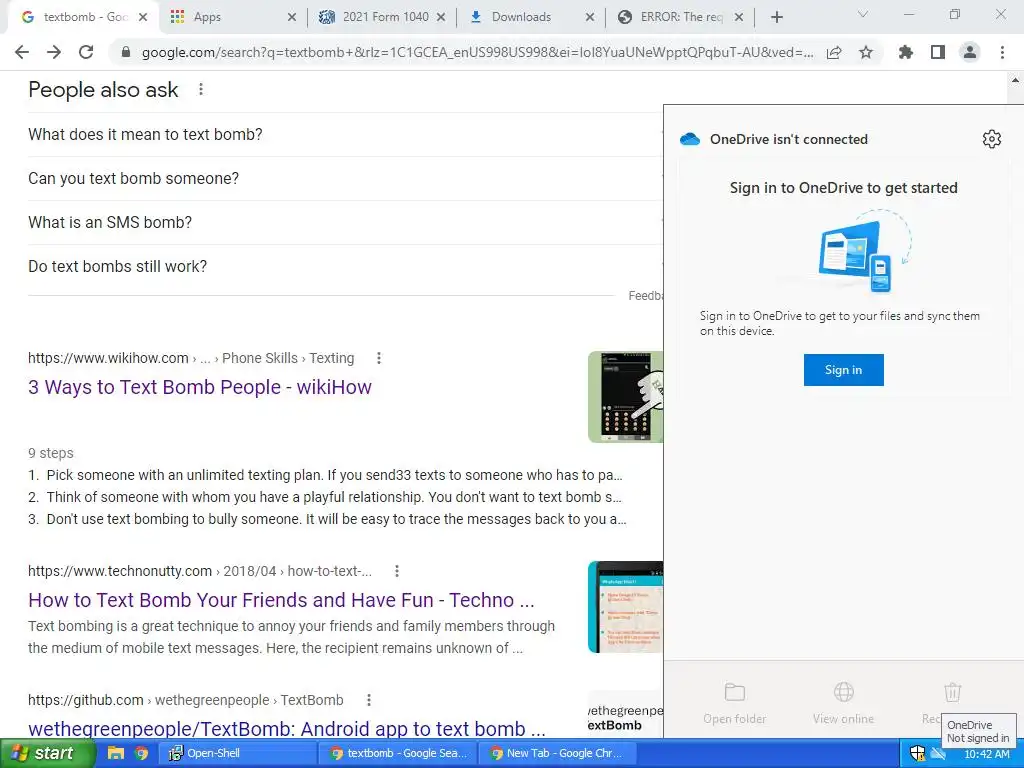The width and height of the screenshot is (1024, 768).
Task: View site information lock icon
Action: (x=126, y=52)
